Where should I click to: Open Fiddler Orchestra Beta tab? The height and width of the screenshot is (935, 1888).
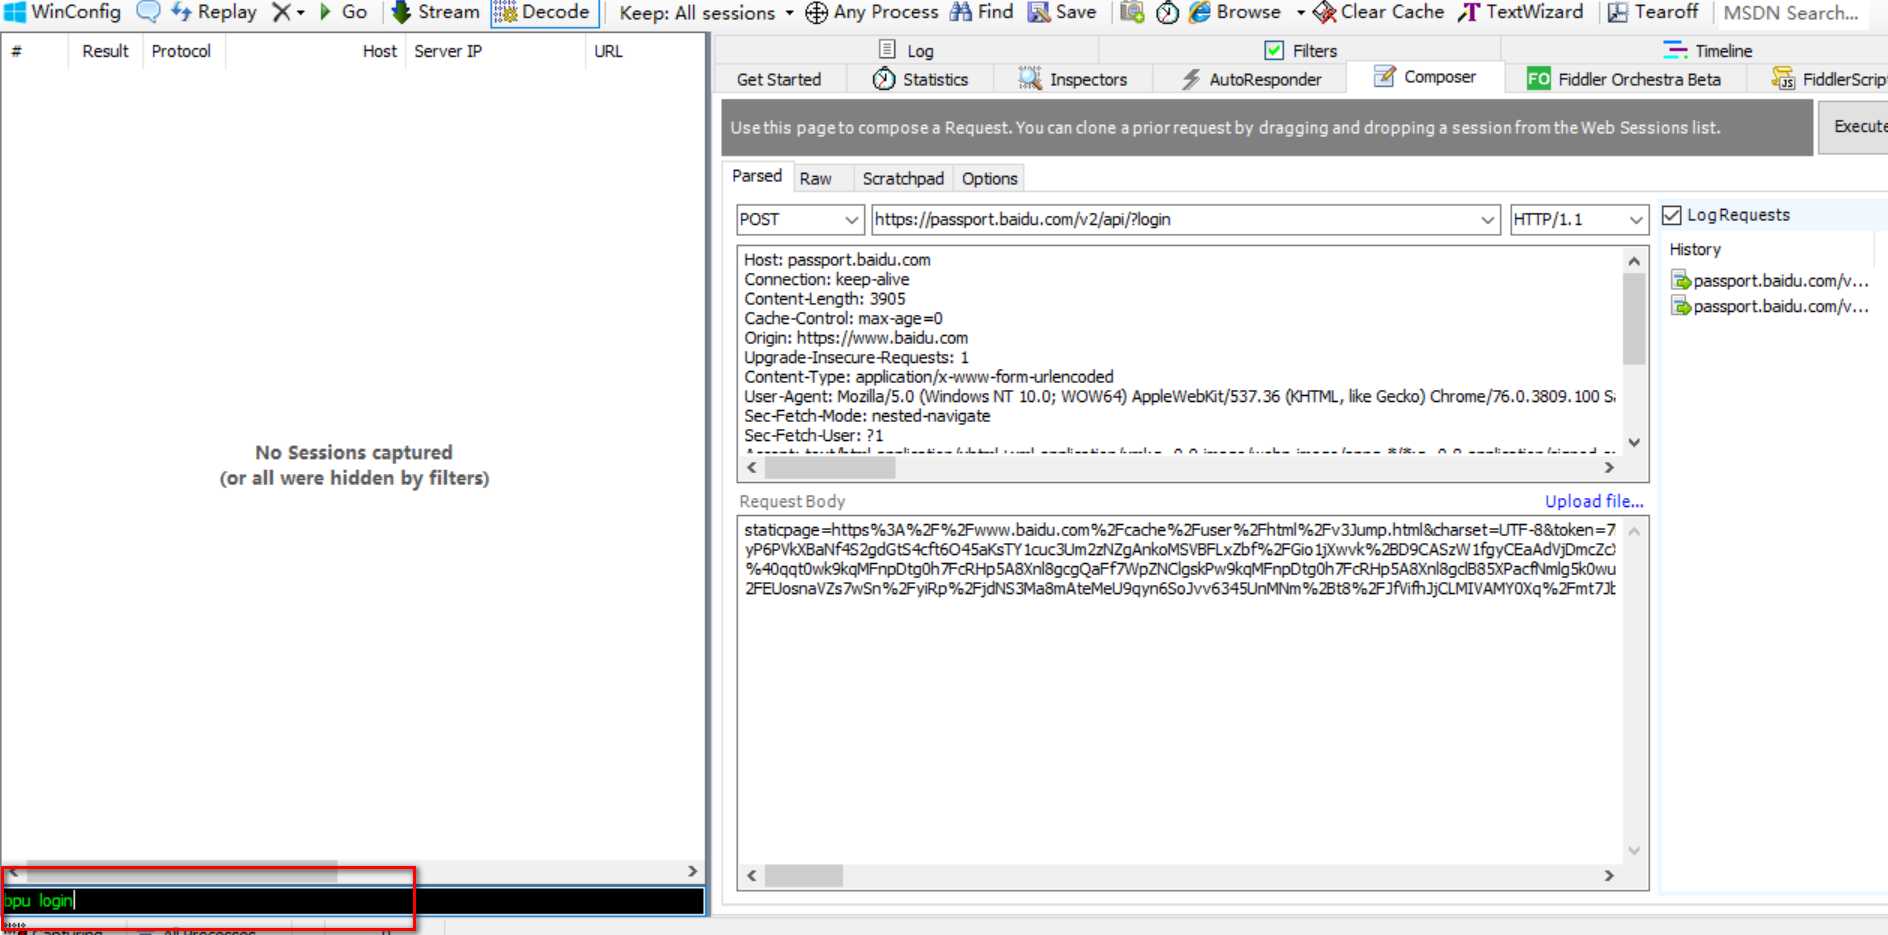point(1624,79)
